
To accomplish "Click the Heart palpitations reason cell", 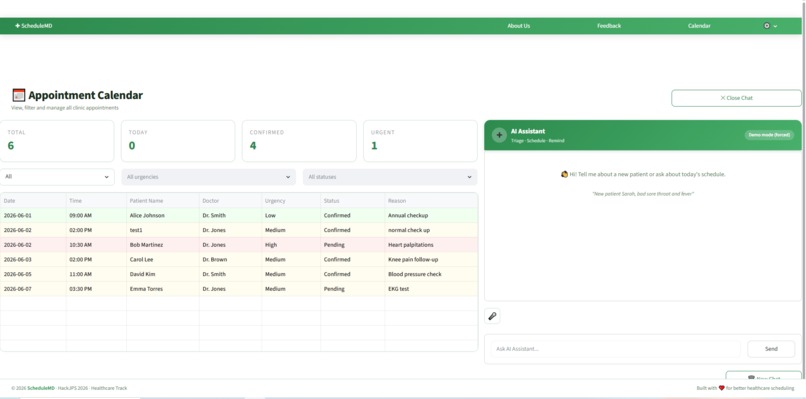I will 431,245.
